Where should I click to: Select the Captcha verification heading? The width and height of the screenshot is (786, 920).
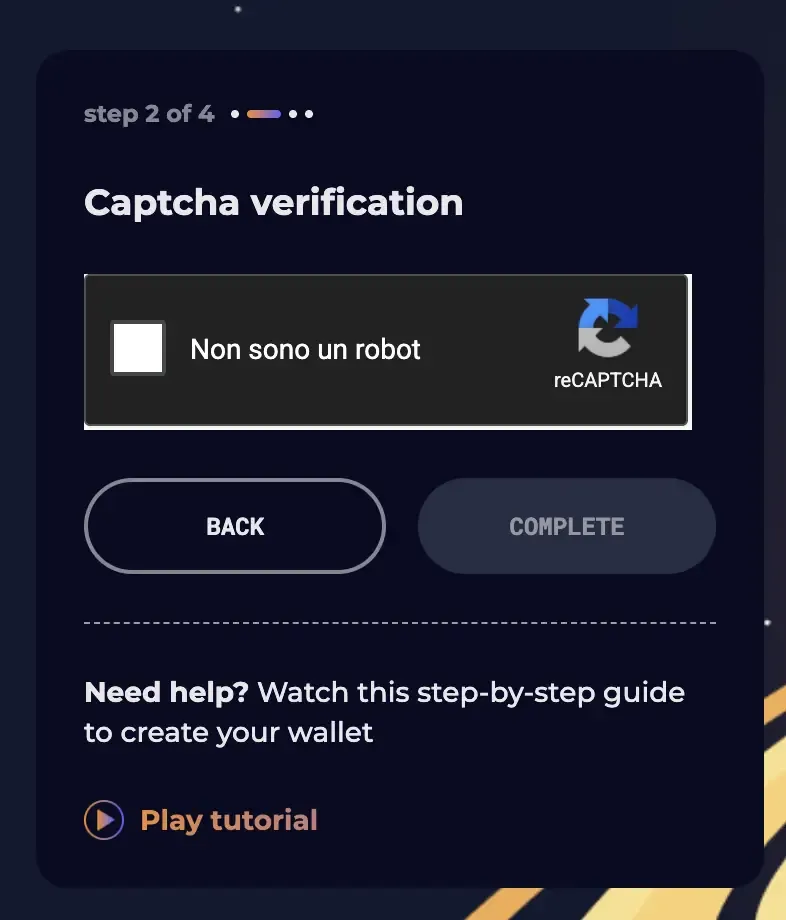click(272, 202)
